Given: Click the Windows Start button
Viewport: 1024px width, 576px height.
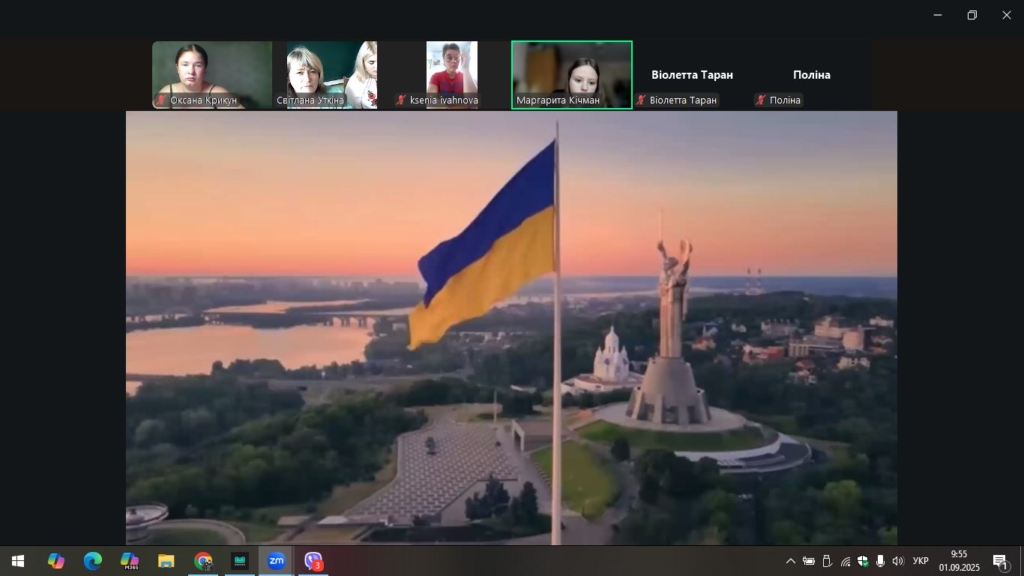Looking at the screenshot, I should coord(18,561).
